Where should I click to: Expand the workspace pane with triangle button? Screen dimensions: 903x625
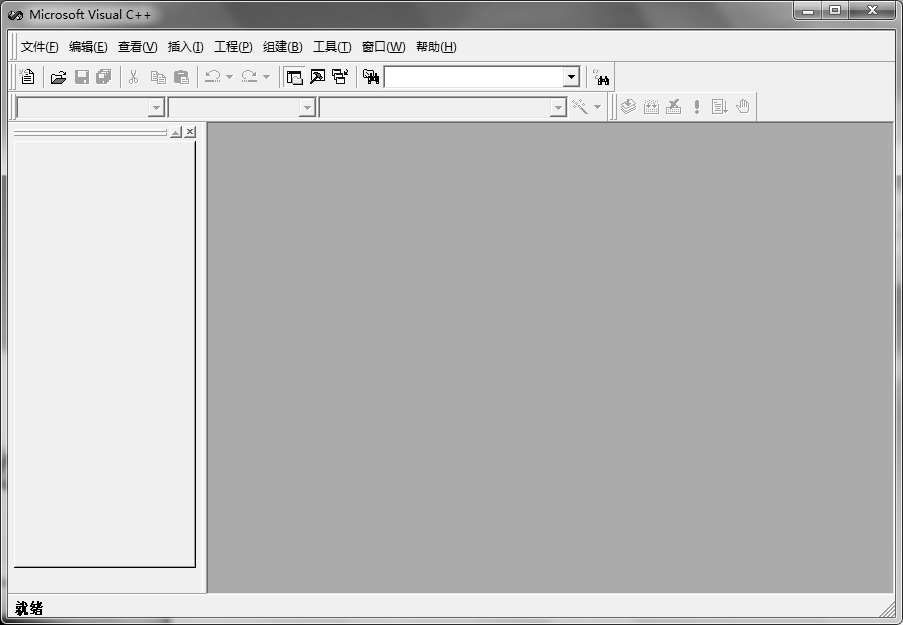coord(176,132)
